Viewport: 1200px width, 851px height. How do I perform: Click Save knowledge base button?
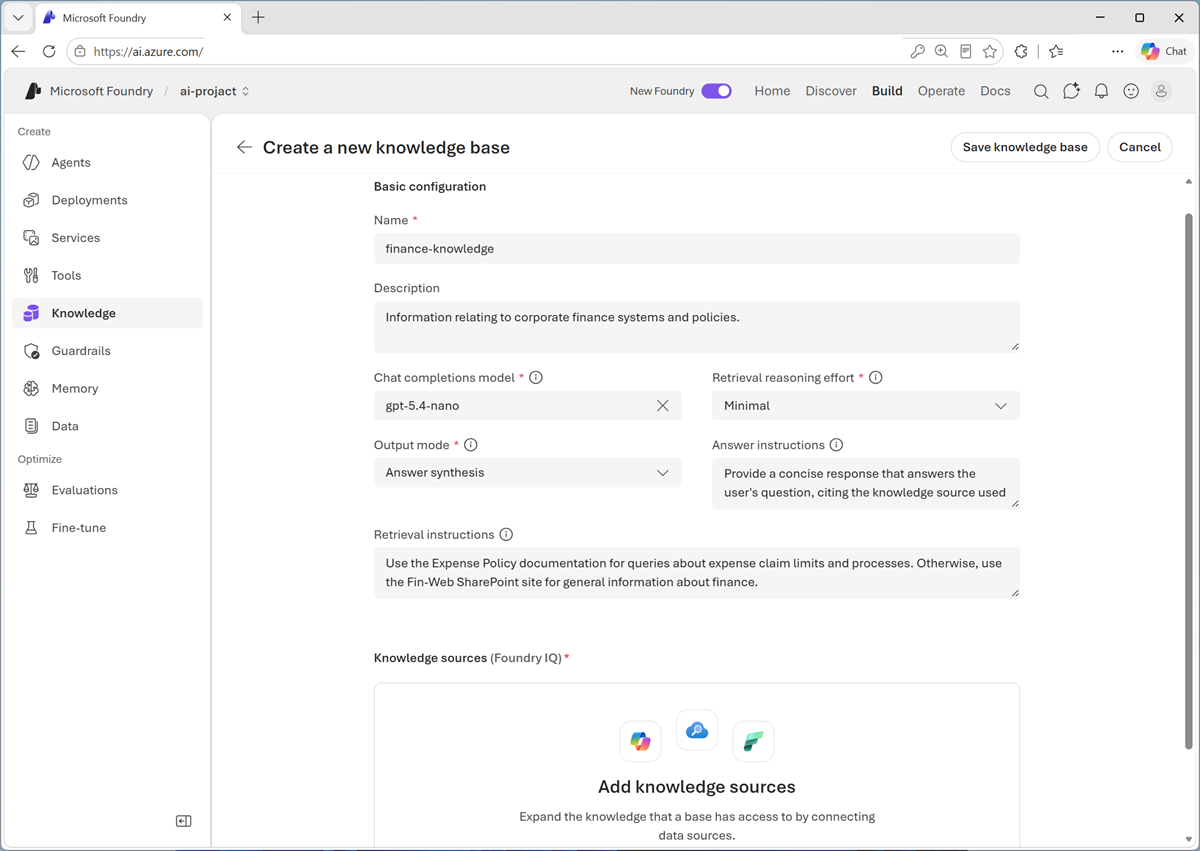[x=1025, y=147]
